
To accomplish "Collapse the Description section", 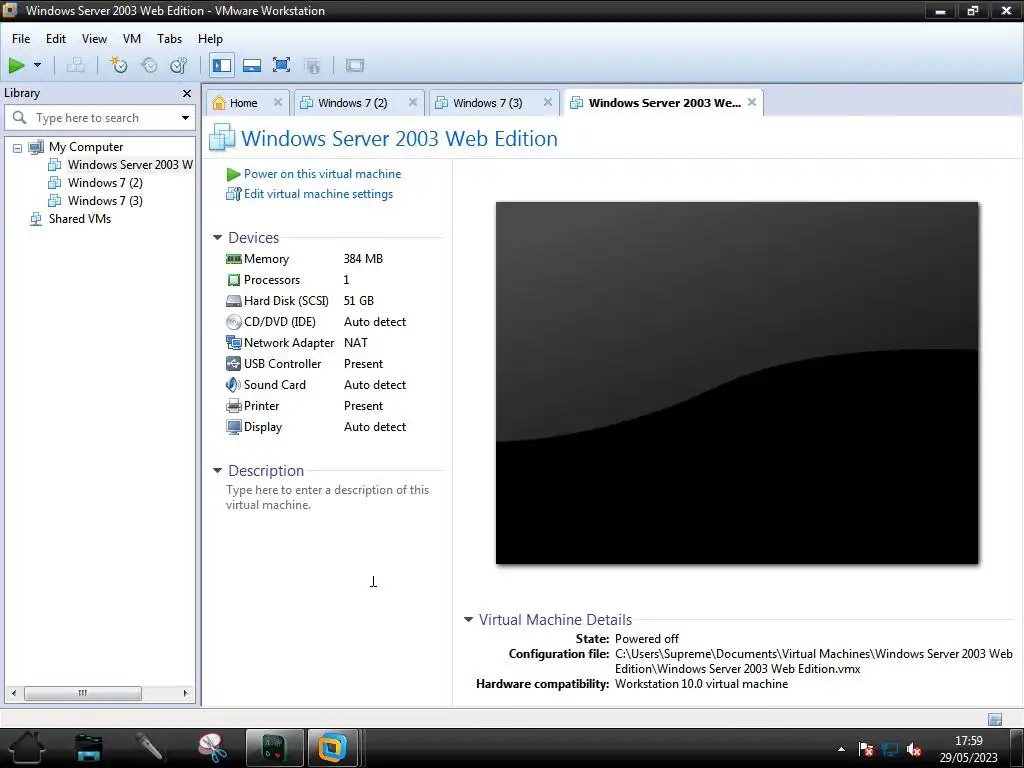I will (217, 470).
